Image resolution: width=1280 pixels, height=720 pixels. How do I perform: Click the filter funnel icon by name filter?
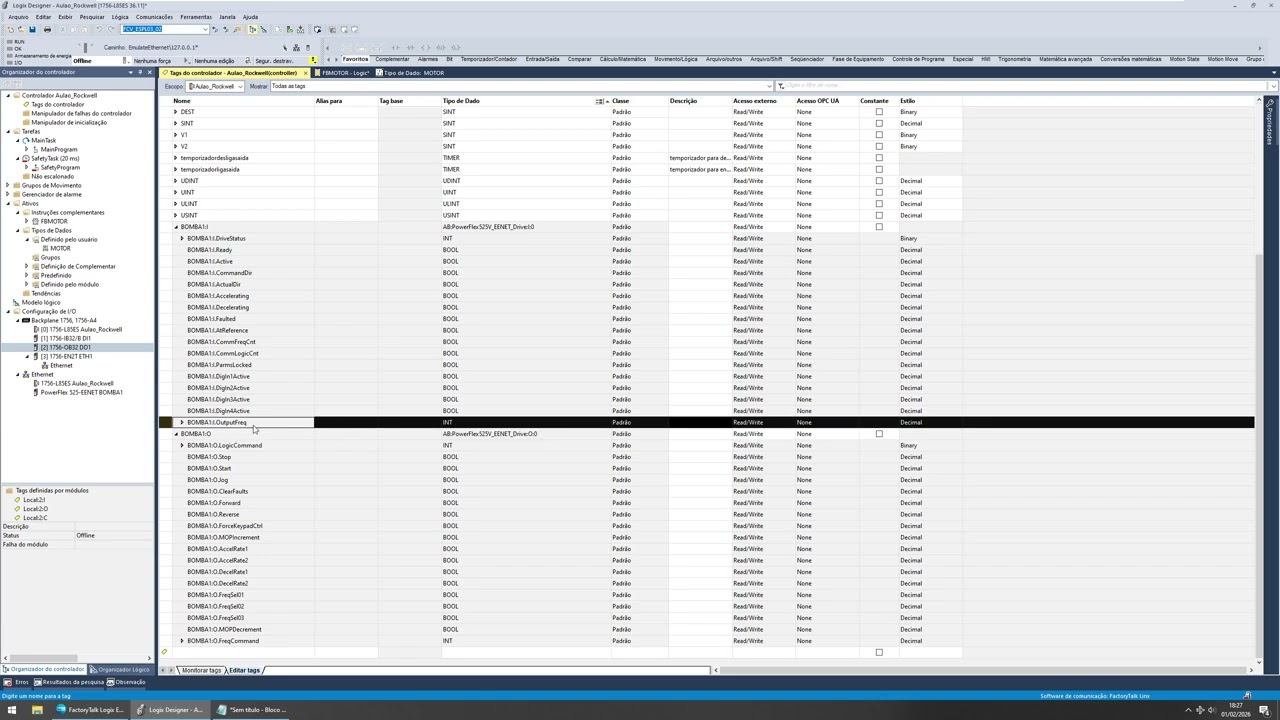coord(781,86)
